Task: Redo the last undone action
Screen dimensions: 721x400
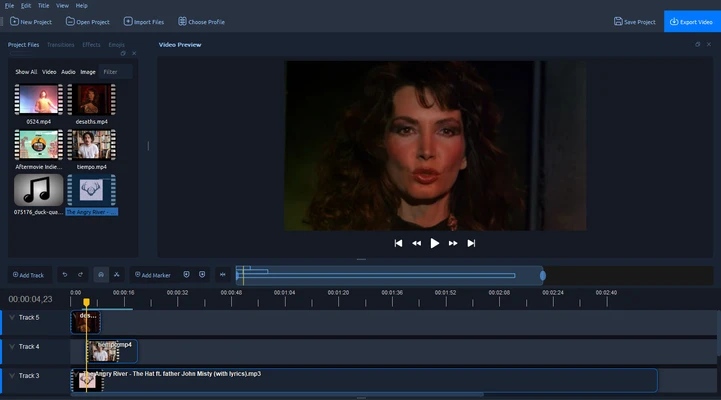Action: tap(80, 274)
